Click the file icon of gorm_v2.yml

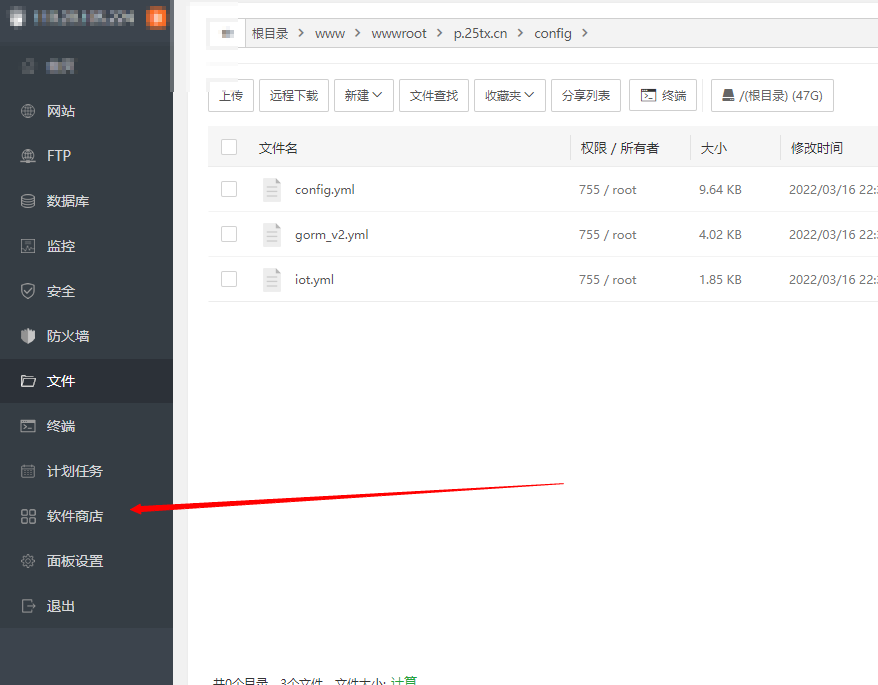coord(272,235)
